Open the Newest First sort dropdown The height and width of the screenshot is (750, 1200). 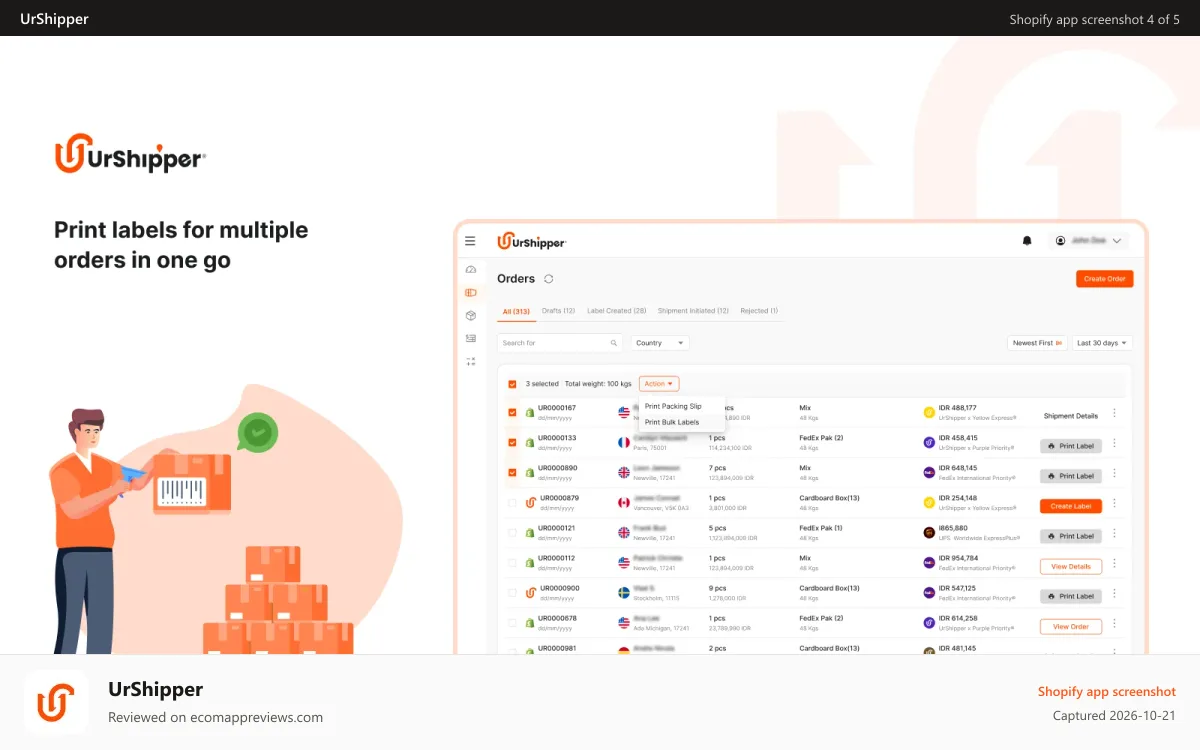point(1037,343)
